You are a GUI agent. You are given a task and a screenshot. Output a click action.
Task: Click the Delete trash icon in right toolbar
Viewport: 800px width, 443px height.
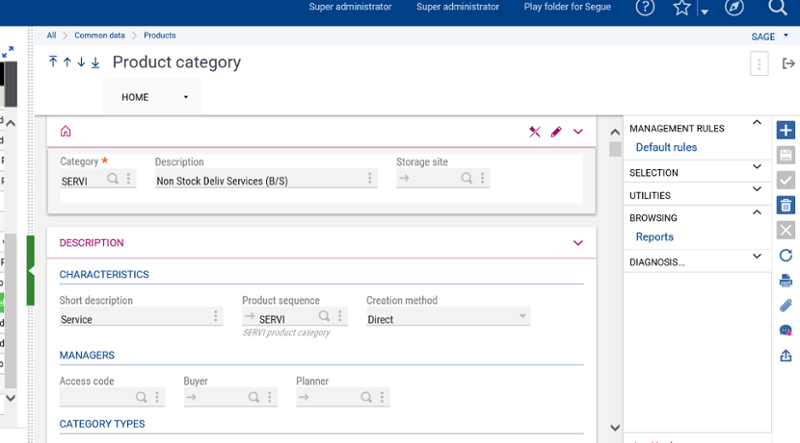786,206
